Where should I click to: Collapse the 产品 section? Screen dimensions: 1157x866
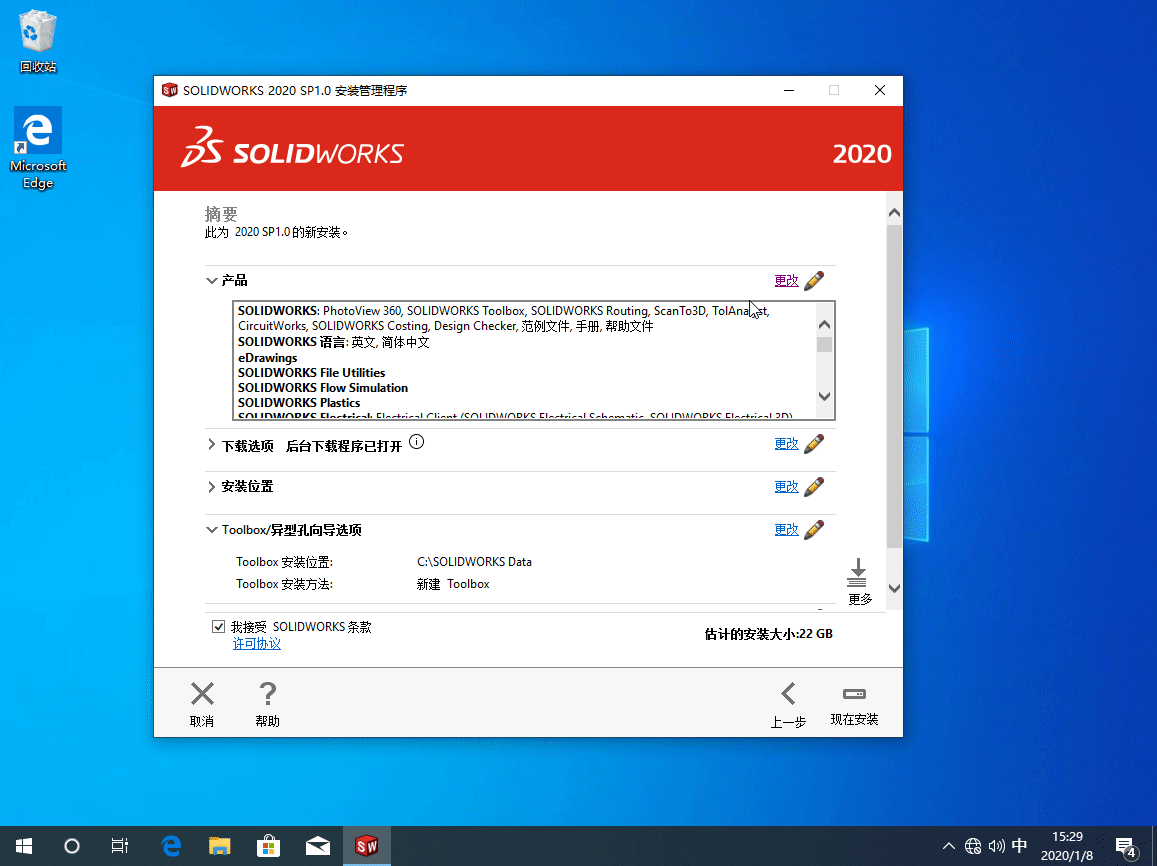point(212,280)
